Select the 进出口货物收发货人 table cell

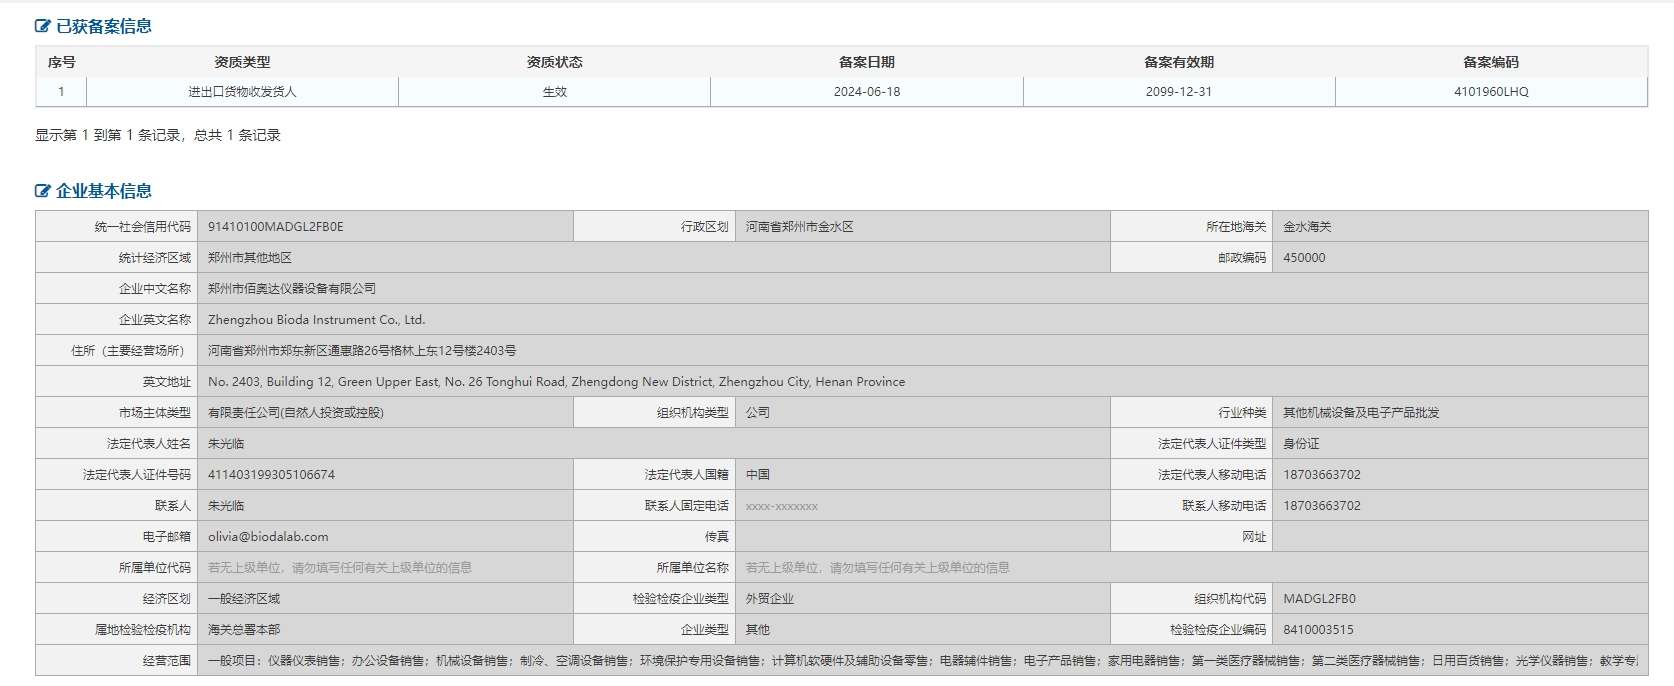(242, 92)
